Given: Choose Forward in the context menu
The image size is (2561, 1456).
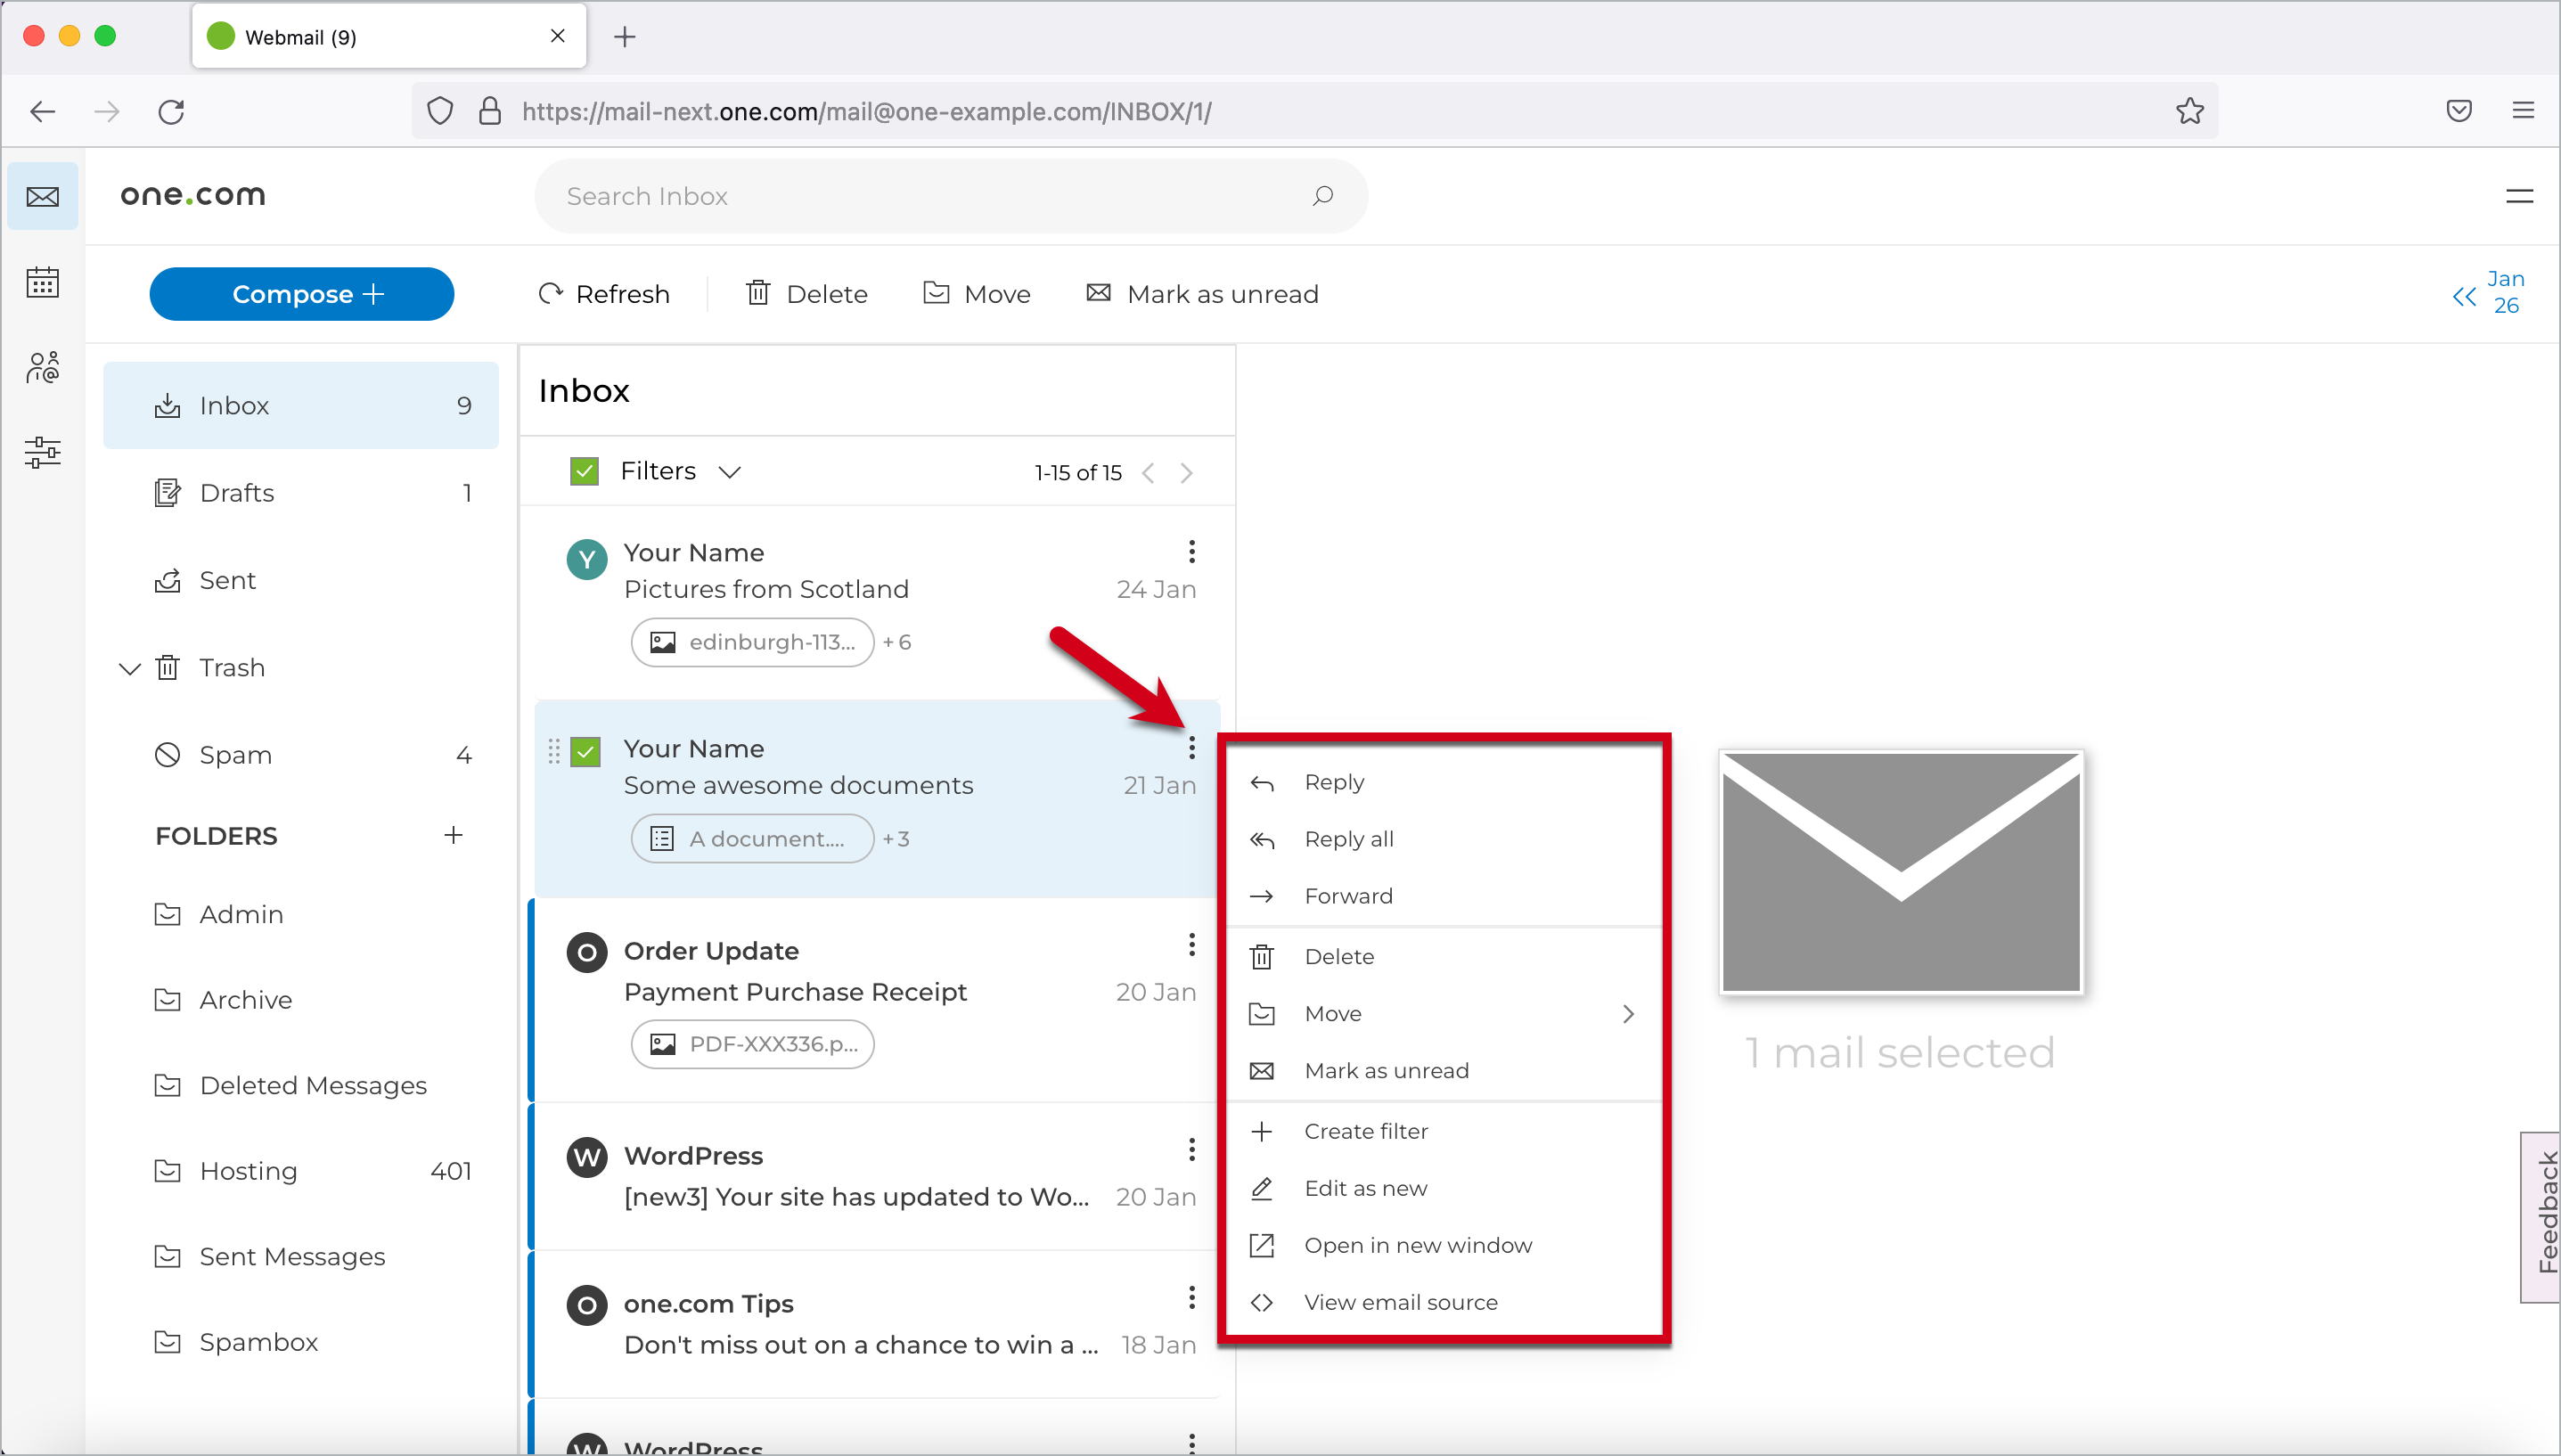Looking at the screenshot, I should (x=1348, y=896).
